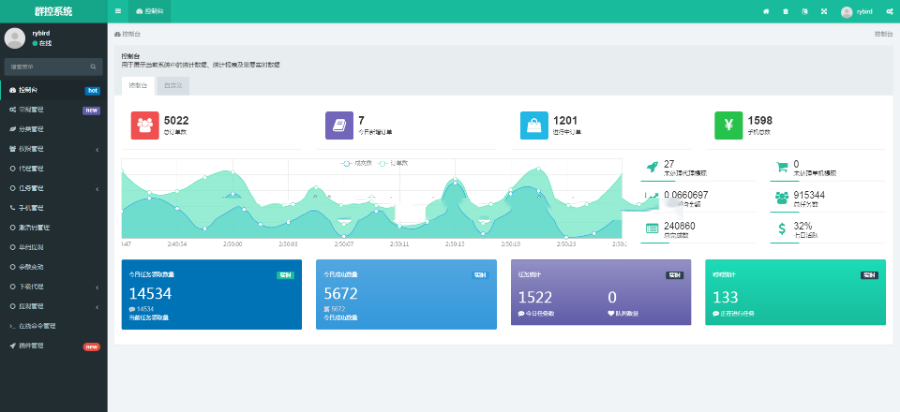Expand the 任务管理 submenu chevron

point(97,188)
